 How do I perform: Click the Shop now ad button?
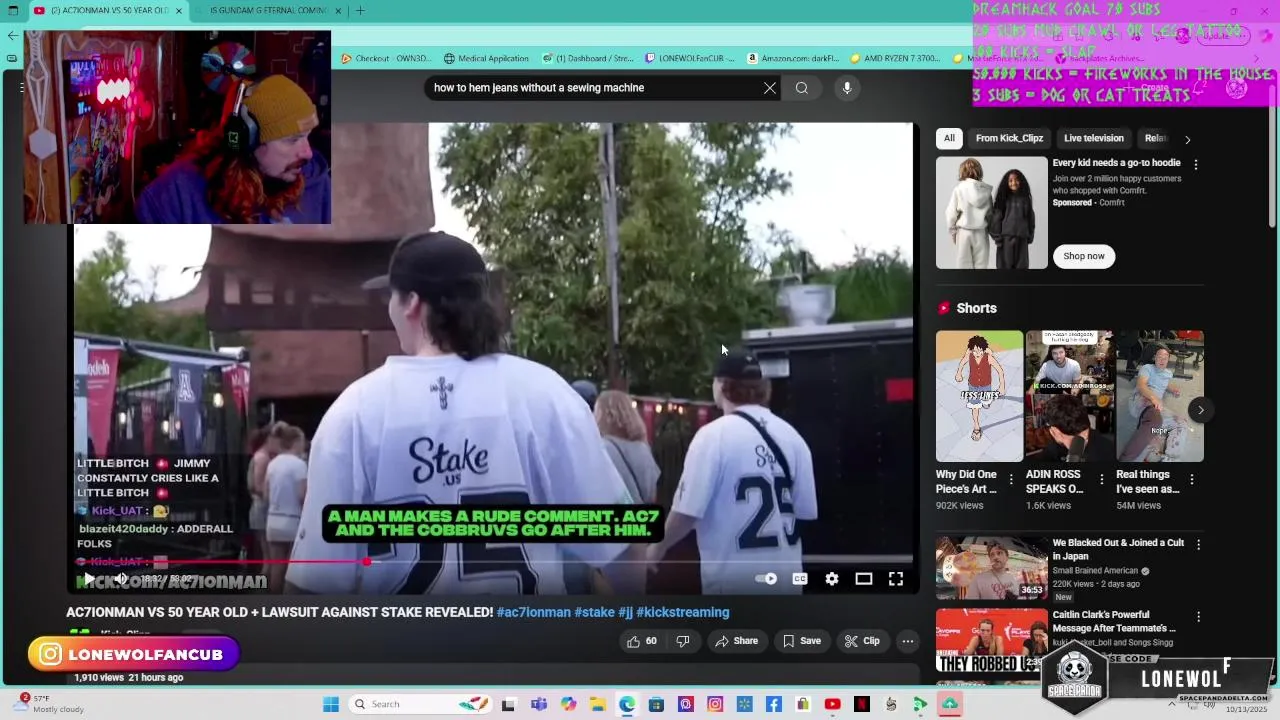tap(1084, 256)
